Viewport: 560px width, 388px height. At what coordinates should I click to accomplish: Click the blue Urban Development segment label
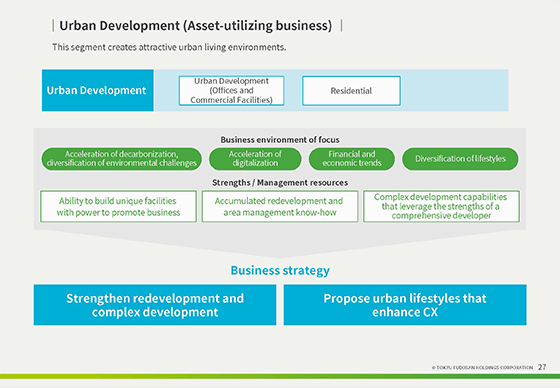tap(98, 90)
